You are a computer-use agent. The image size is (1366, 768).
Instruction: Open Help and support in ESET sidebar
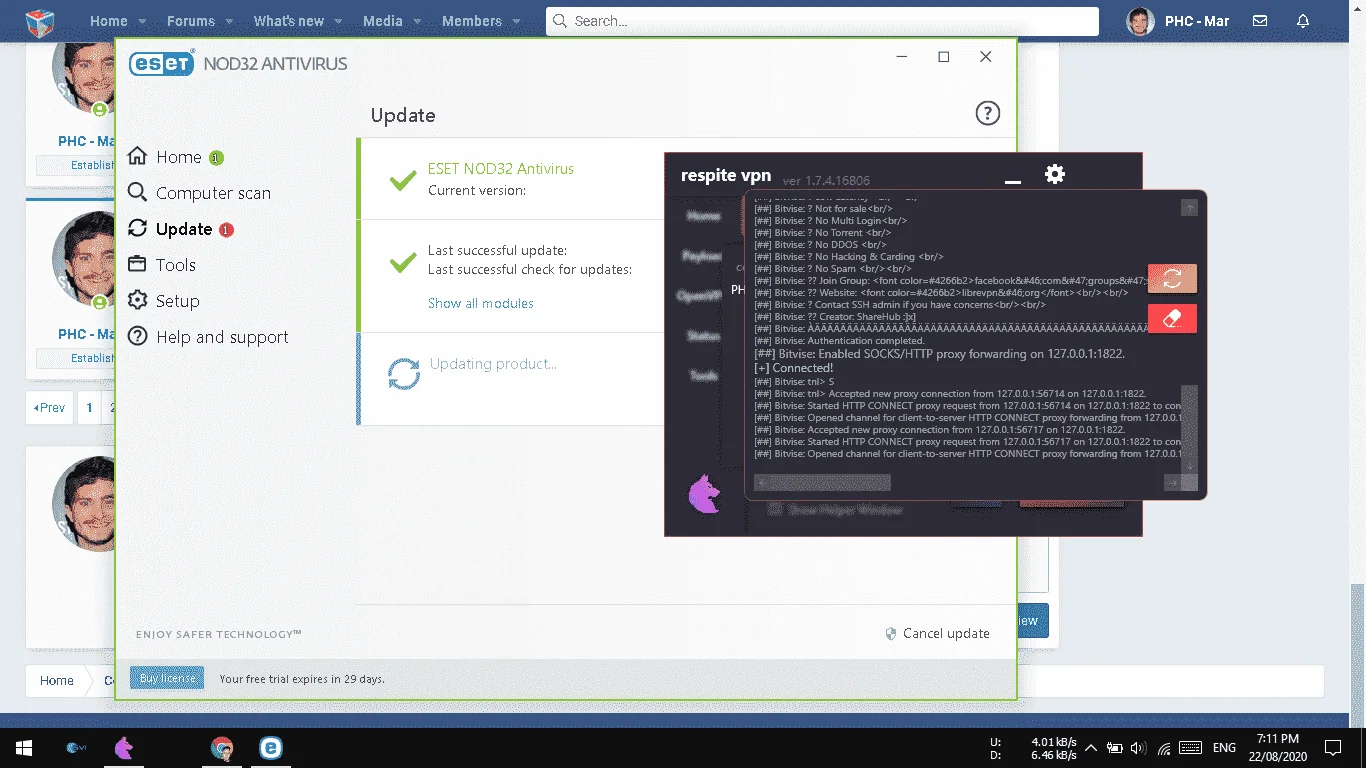(x=208, y=337)
